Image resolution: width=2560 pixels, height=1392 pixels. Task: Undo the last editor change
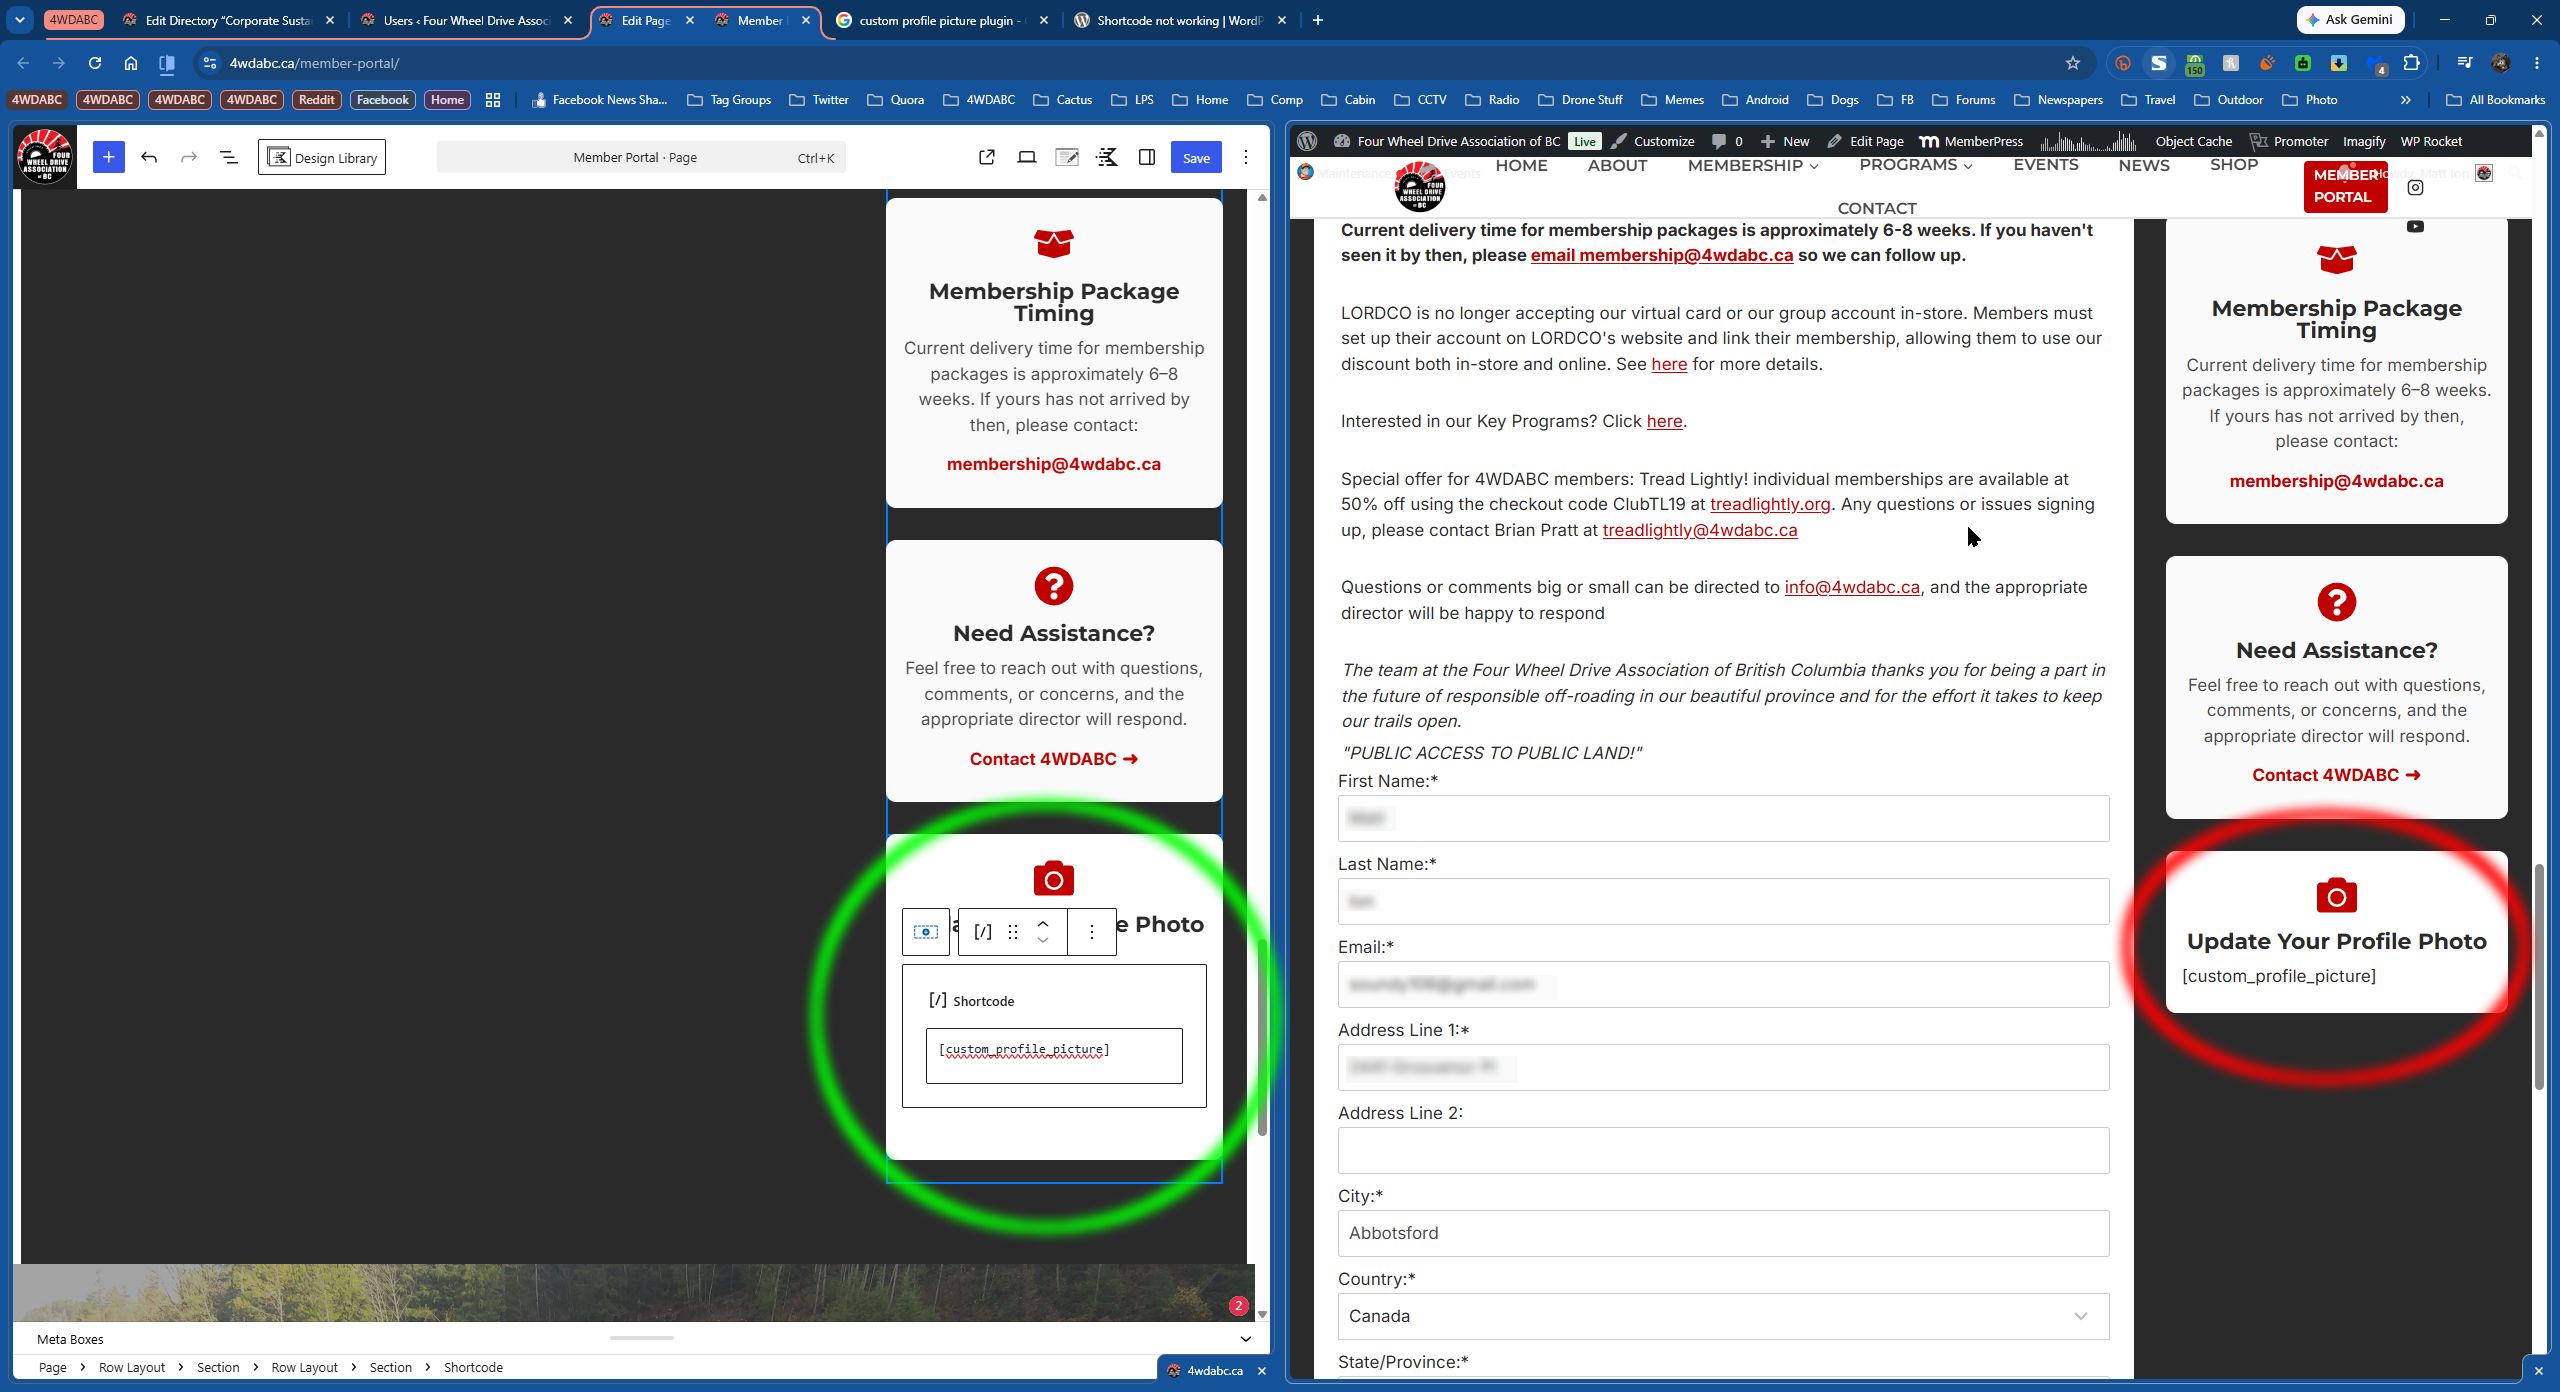(149, 157)
